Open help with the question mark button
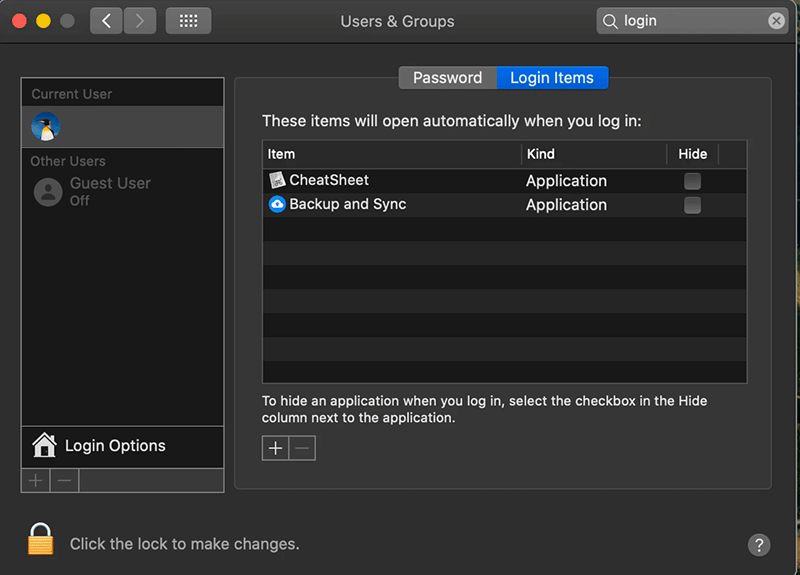This screenshot has height=575, width=800. pyautogui.click(x=759, y=545)
